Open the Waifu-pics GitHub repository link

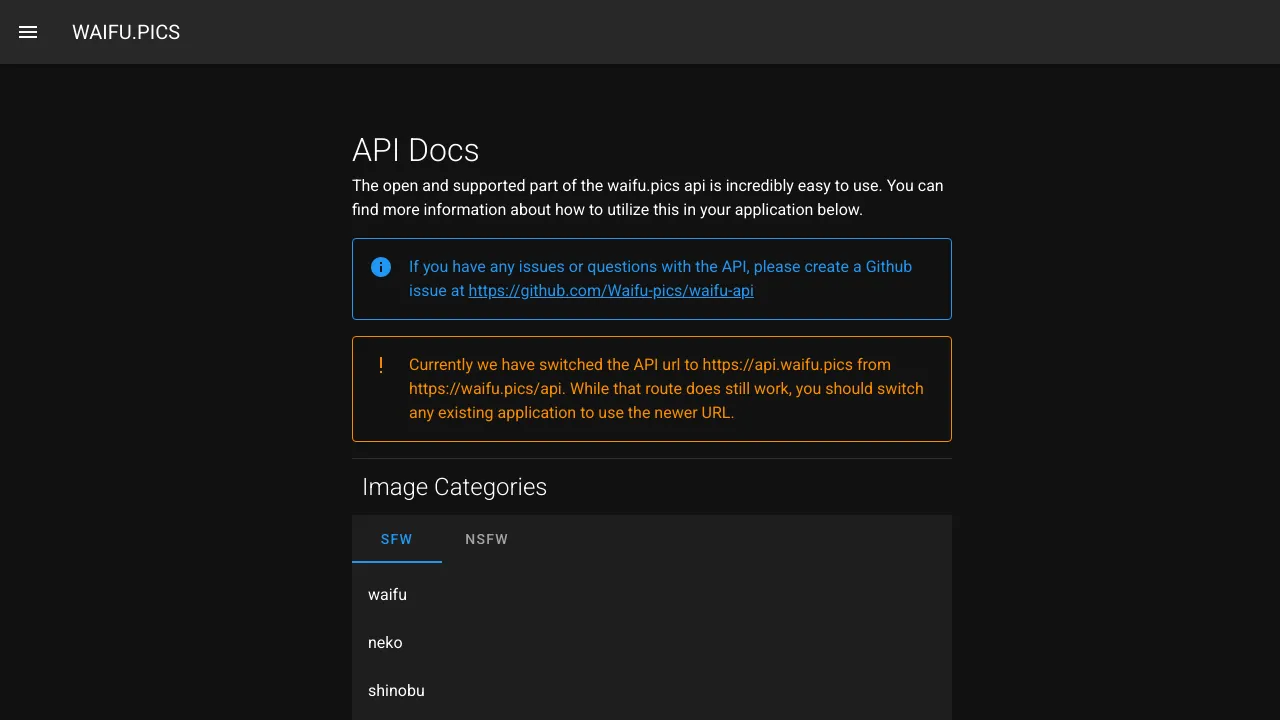pos(611,291)
